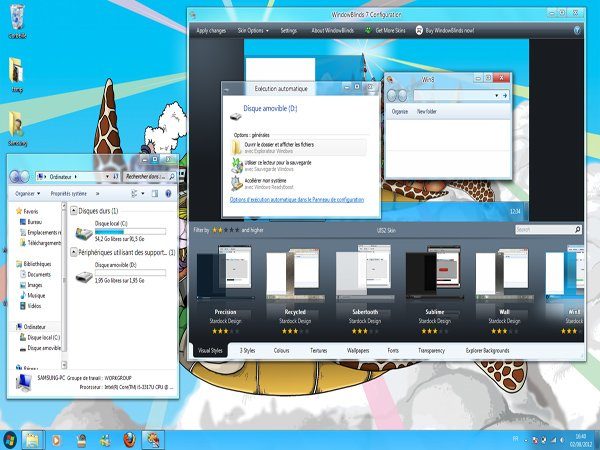Open the Textures tab
The height and width of the screenshot is (450, 600).
click(x=318, y=351)
